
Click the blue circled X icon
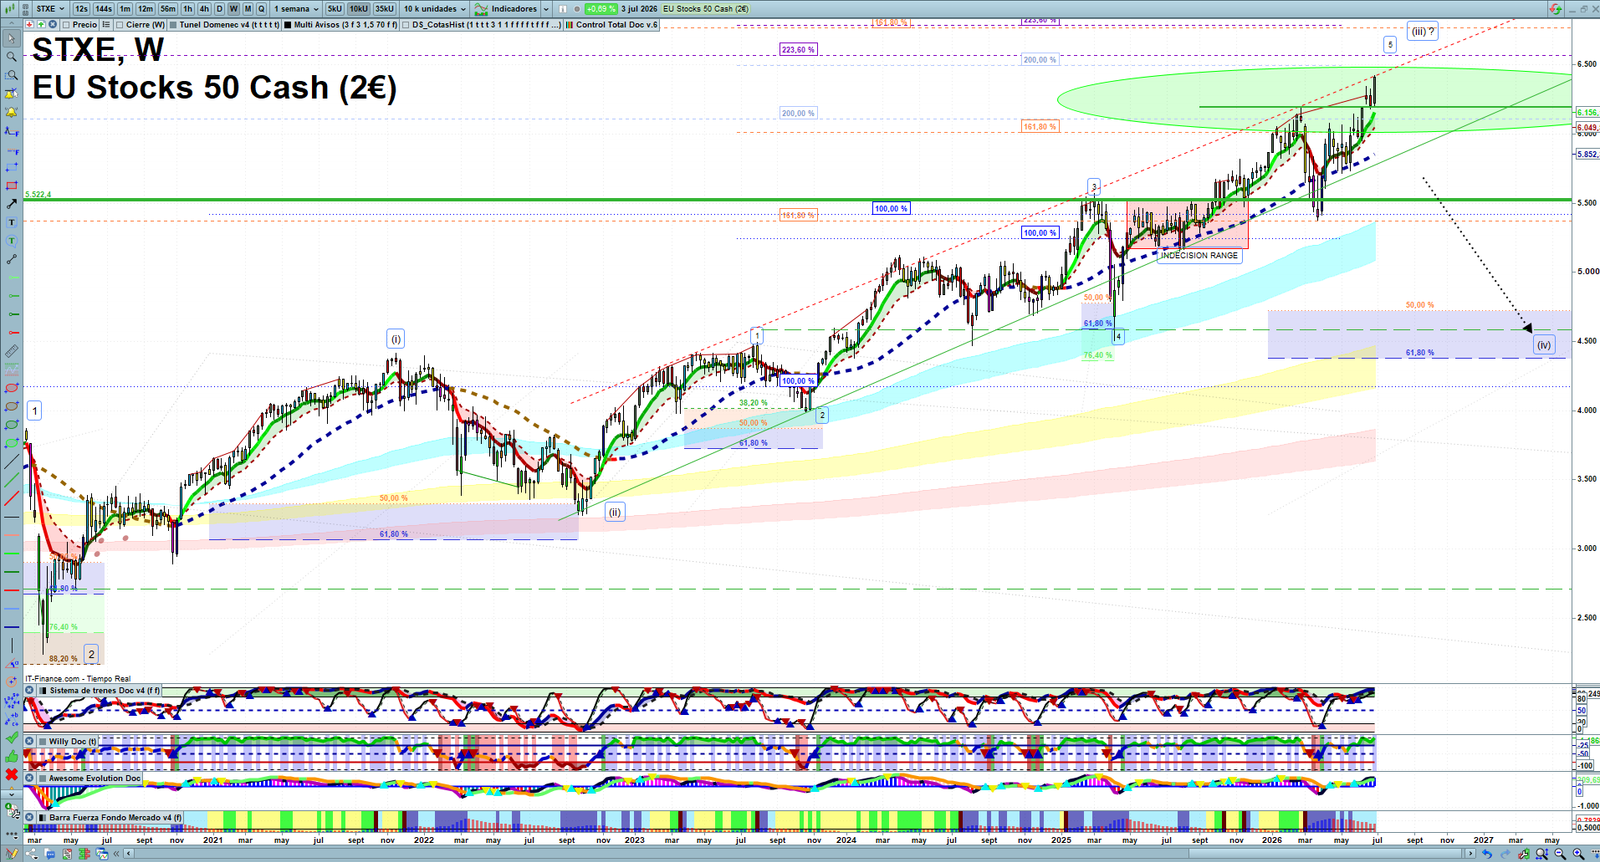coord(53,24)
